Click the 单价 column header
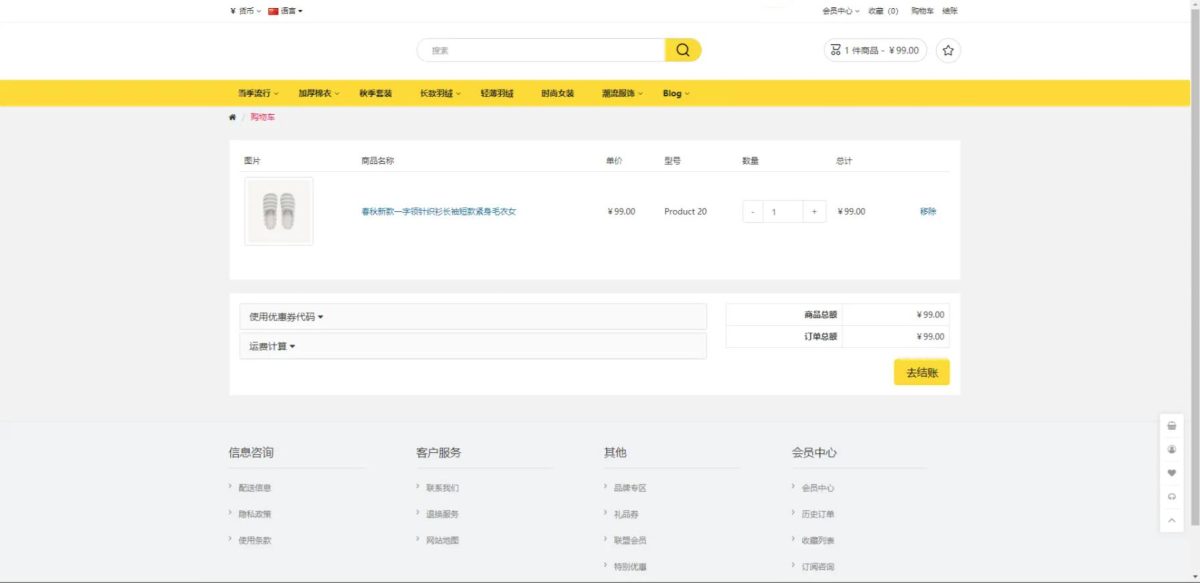This screenshot has width=1200, height=583. click(x=614, y=160)
